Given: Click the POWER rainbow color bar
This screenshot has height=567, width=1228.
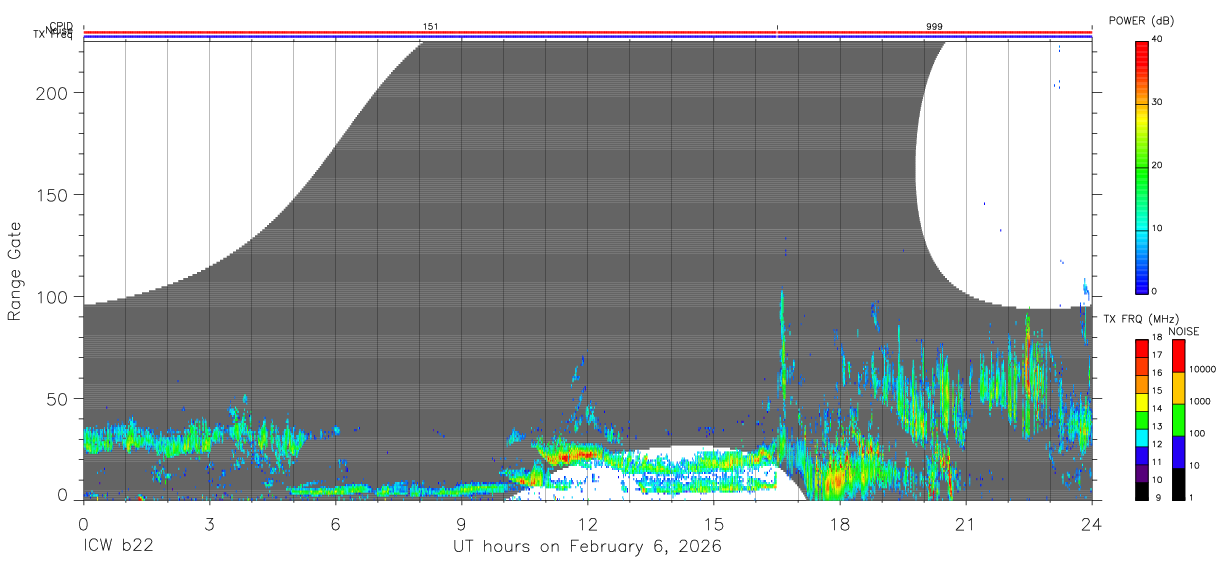Looking at the screenshot, I should [x=1141, y=167].
